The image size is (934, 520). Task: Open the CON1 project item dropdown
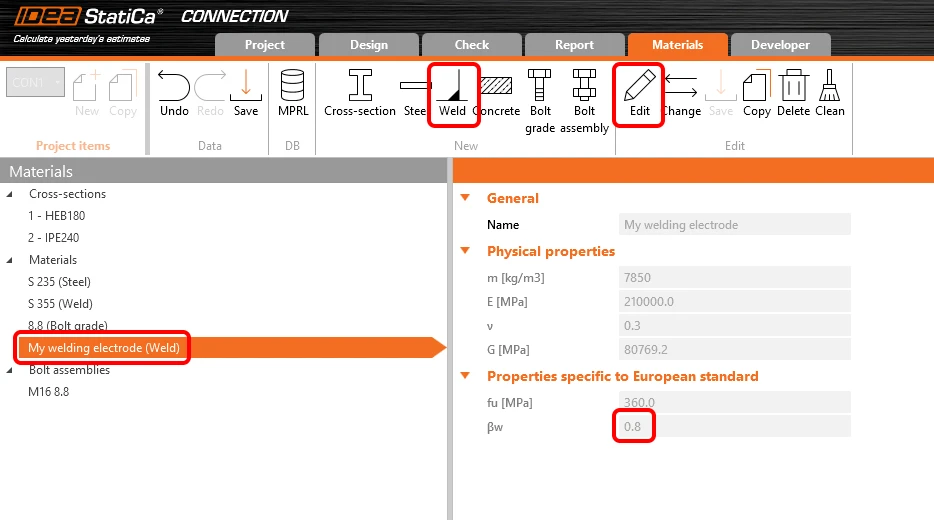(35, 82)
